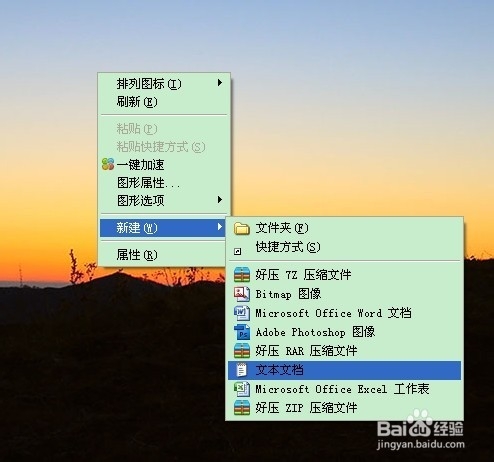Choose 一键加速 from the context menu

coord(164,165)
